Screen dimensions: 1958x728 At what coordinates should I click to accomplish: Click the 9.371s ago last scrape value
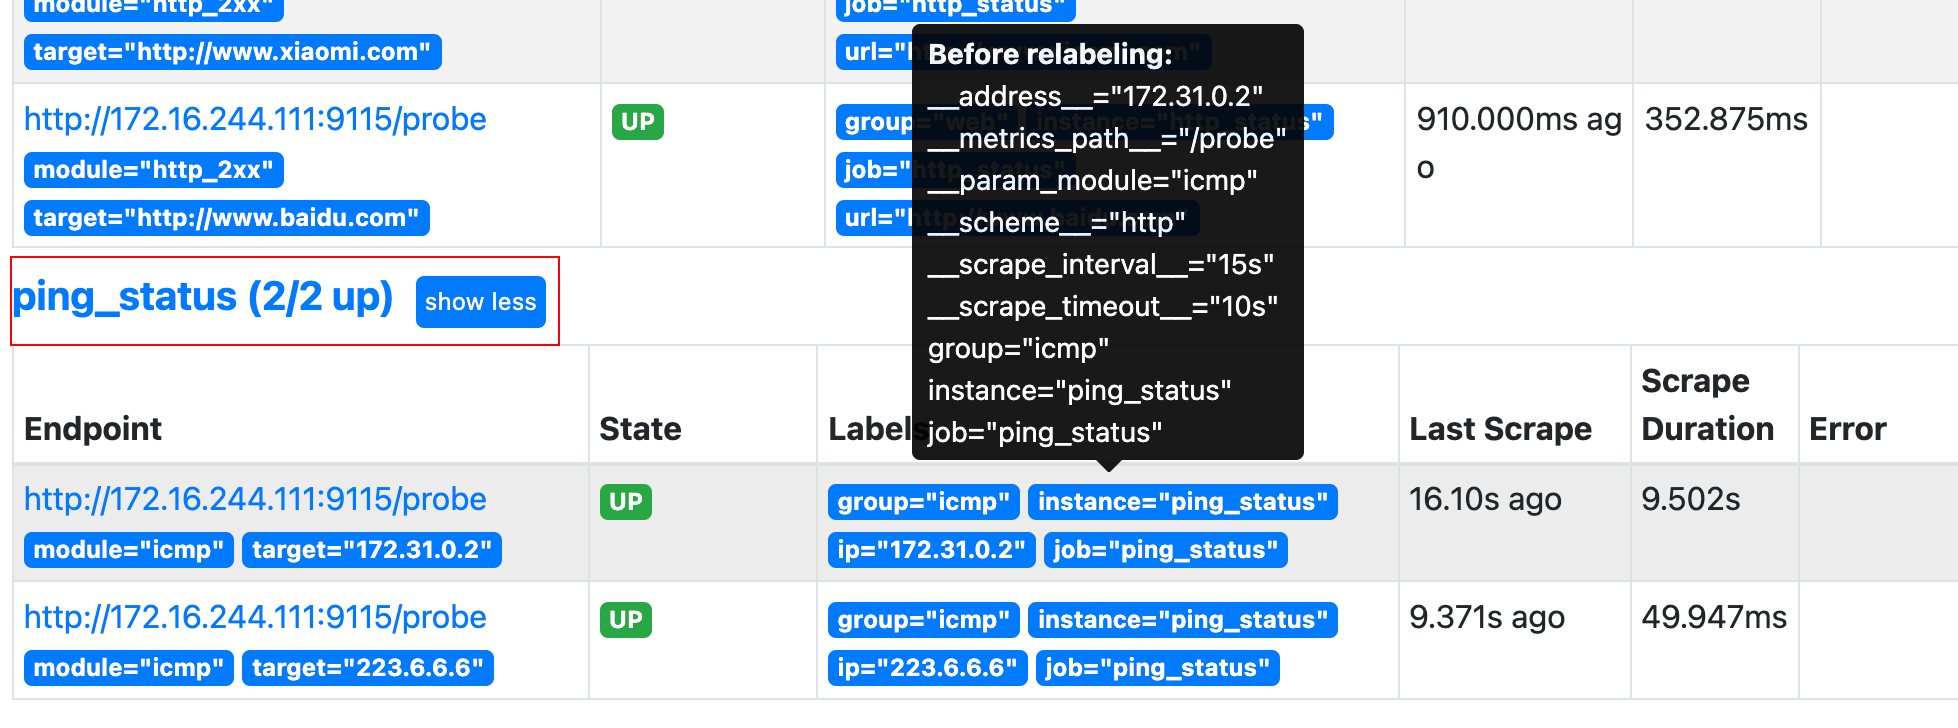coord(1487,617)
